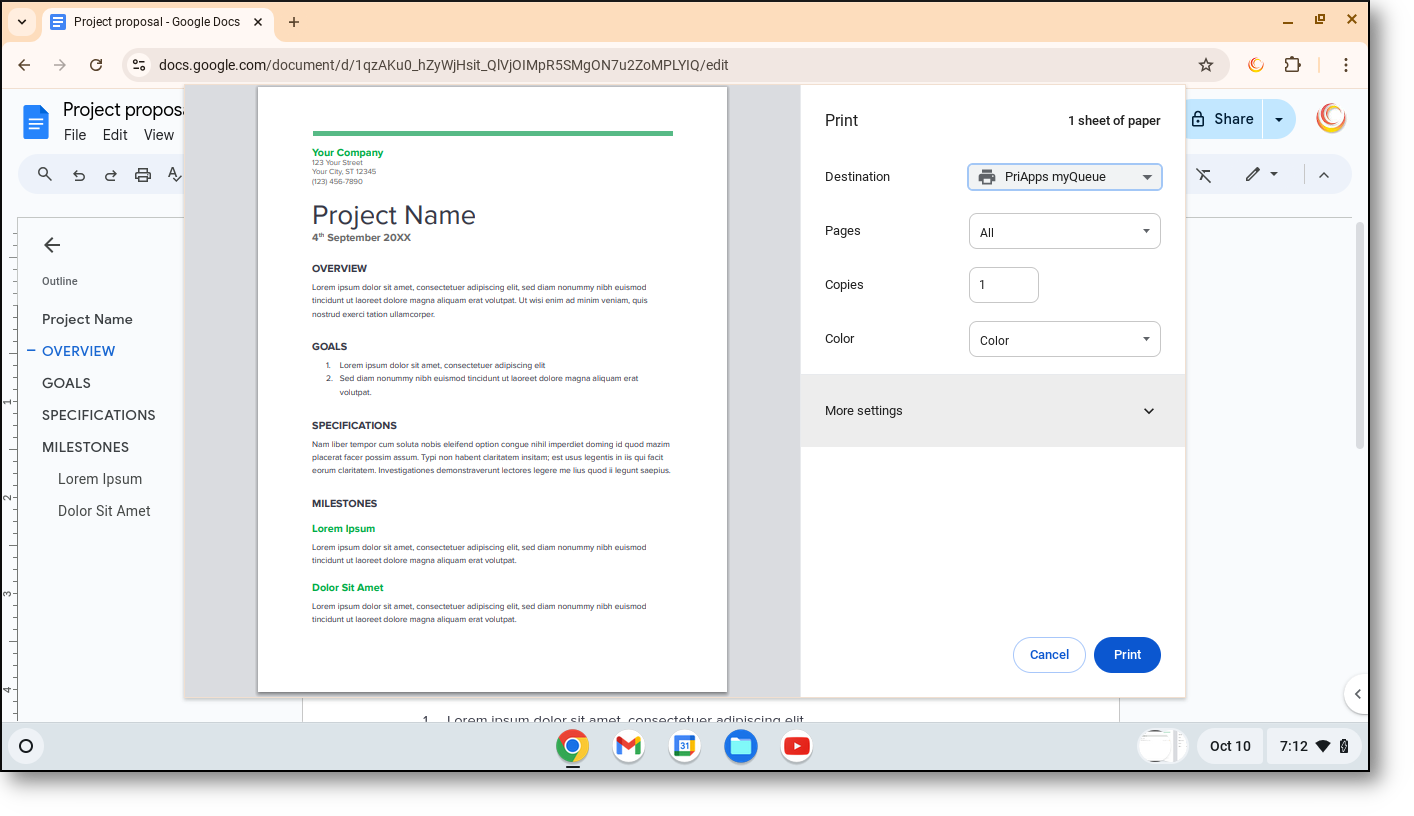Click the orange swirl extension icon
This screenshot has width=1414, height=816.
tap(1256, 65)
